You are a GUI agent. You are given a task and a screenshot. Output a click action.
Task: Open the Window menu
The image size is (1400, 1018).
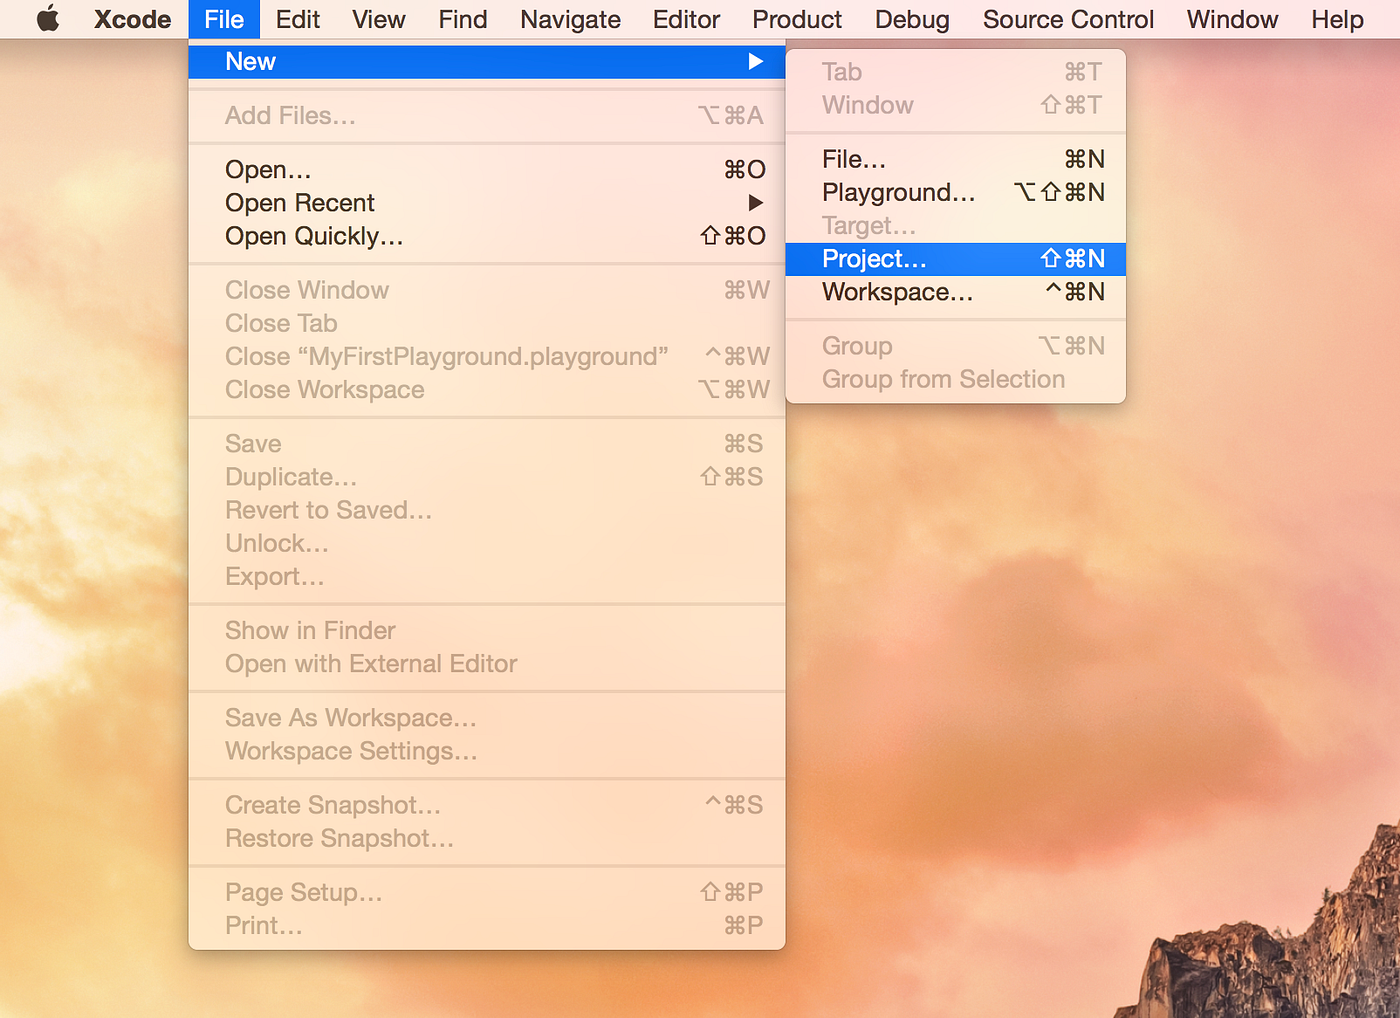click(1232, 19)
